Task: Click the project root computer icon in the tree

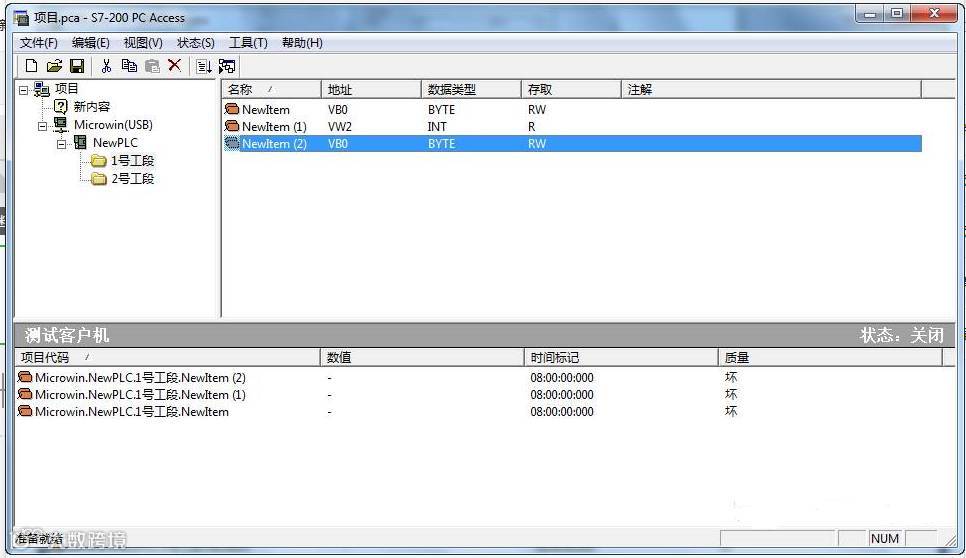Action: pos(42,89)
